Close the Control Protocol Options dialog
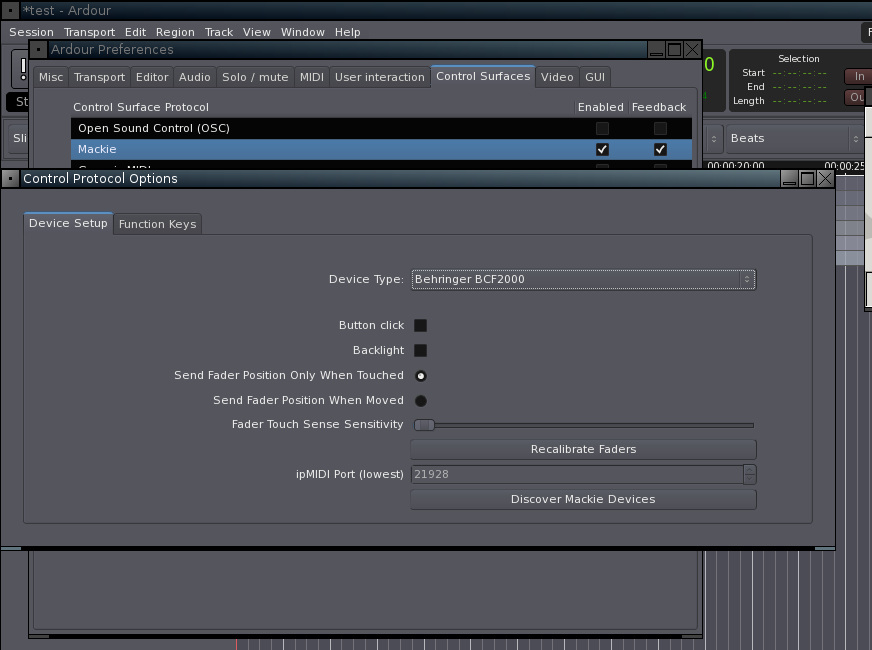The height and width of the screenshot is (650, 872). coord(825,179)
